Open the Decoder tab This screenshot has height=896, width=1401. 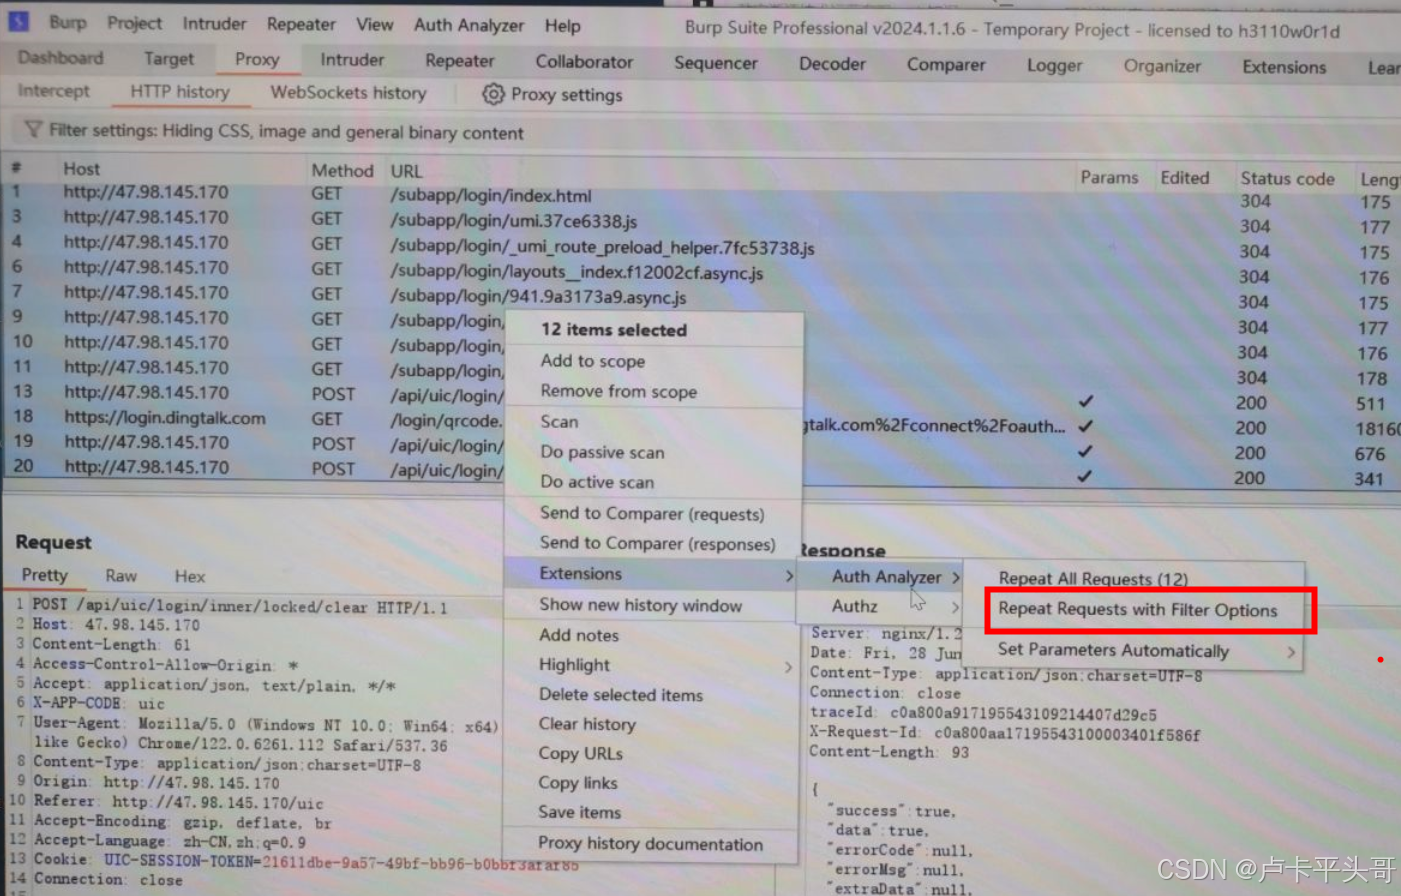pyautogui.click(x=831, y=63)
